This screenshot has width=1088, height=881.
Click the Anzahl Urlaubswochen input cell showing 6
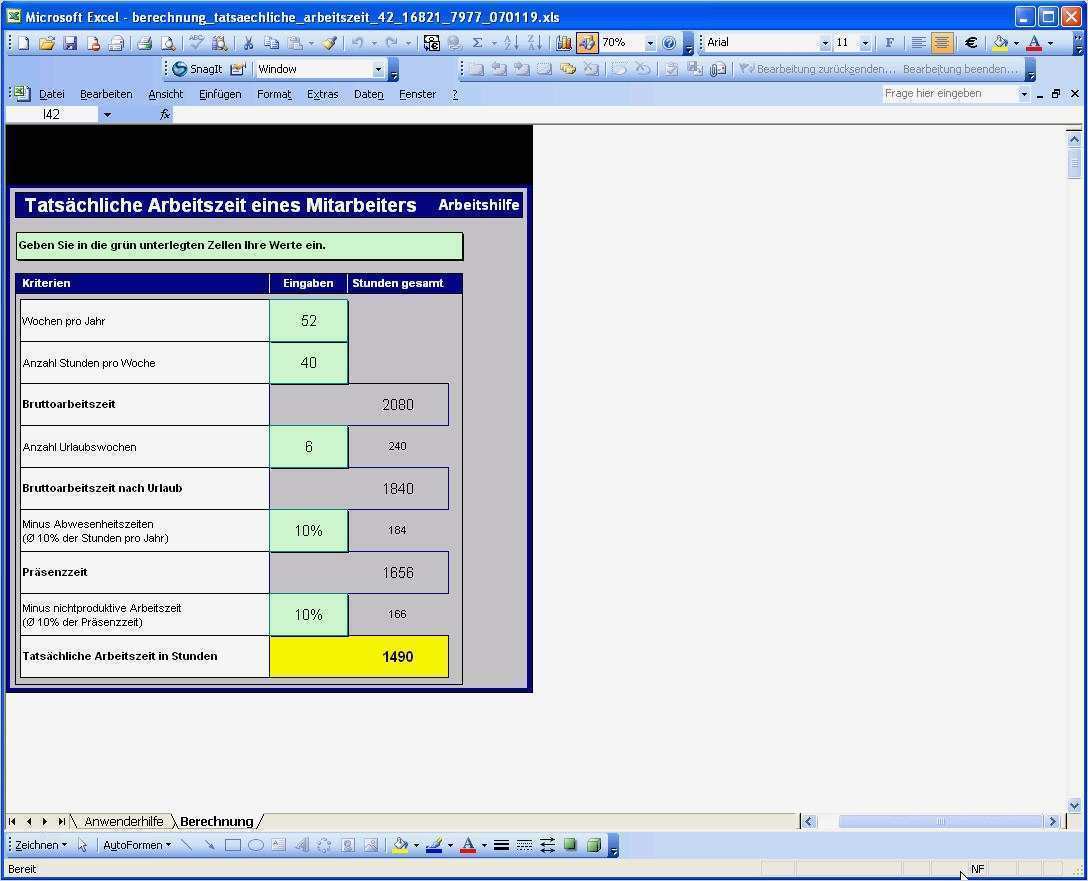pyautogui.click(x=309, y=447)
